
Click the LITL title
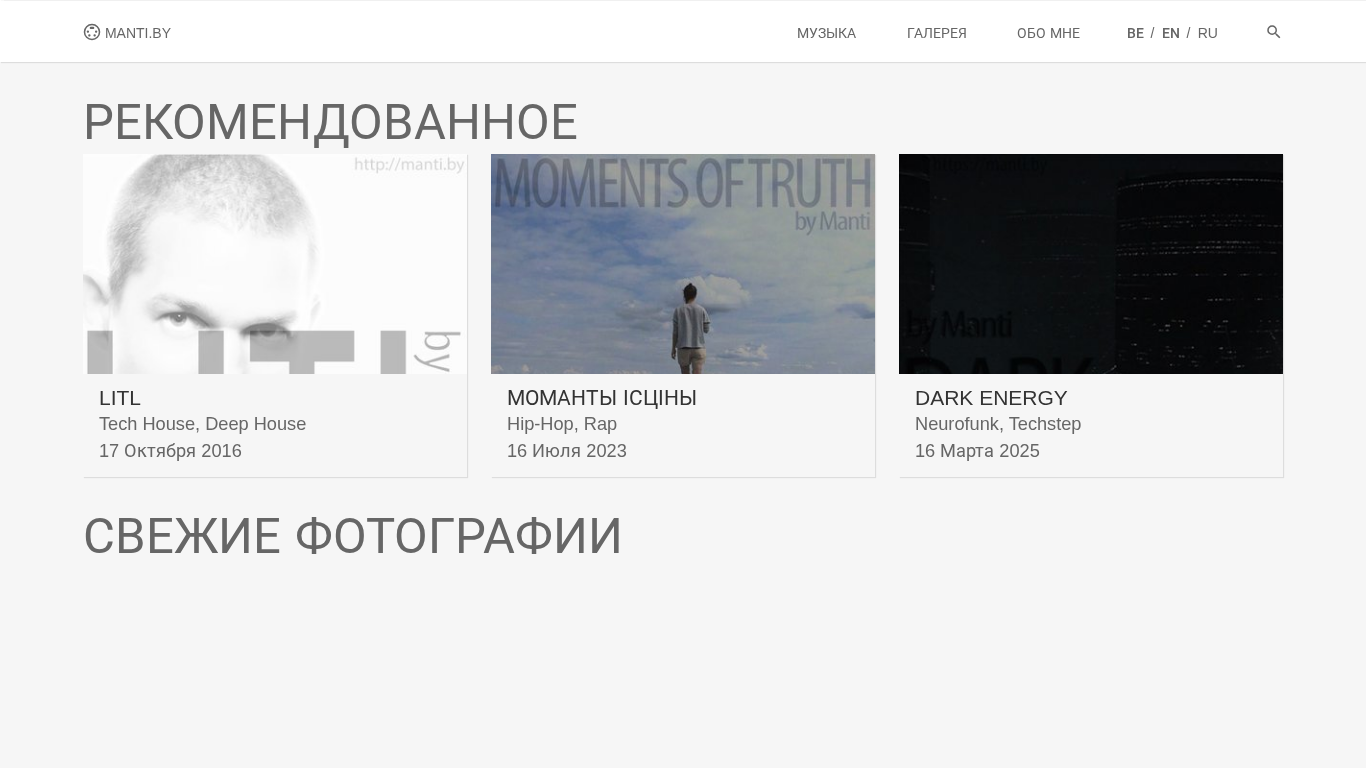click(120, 398)
